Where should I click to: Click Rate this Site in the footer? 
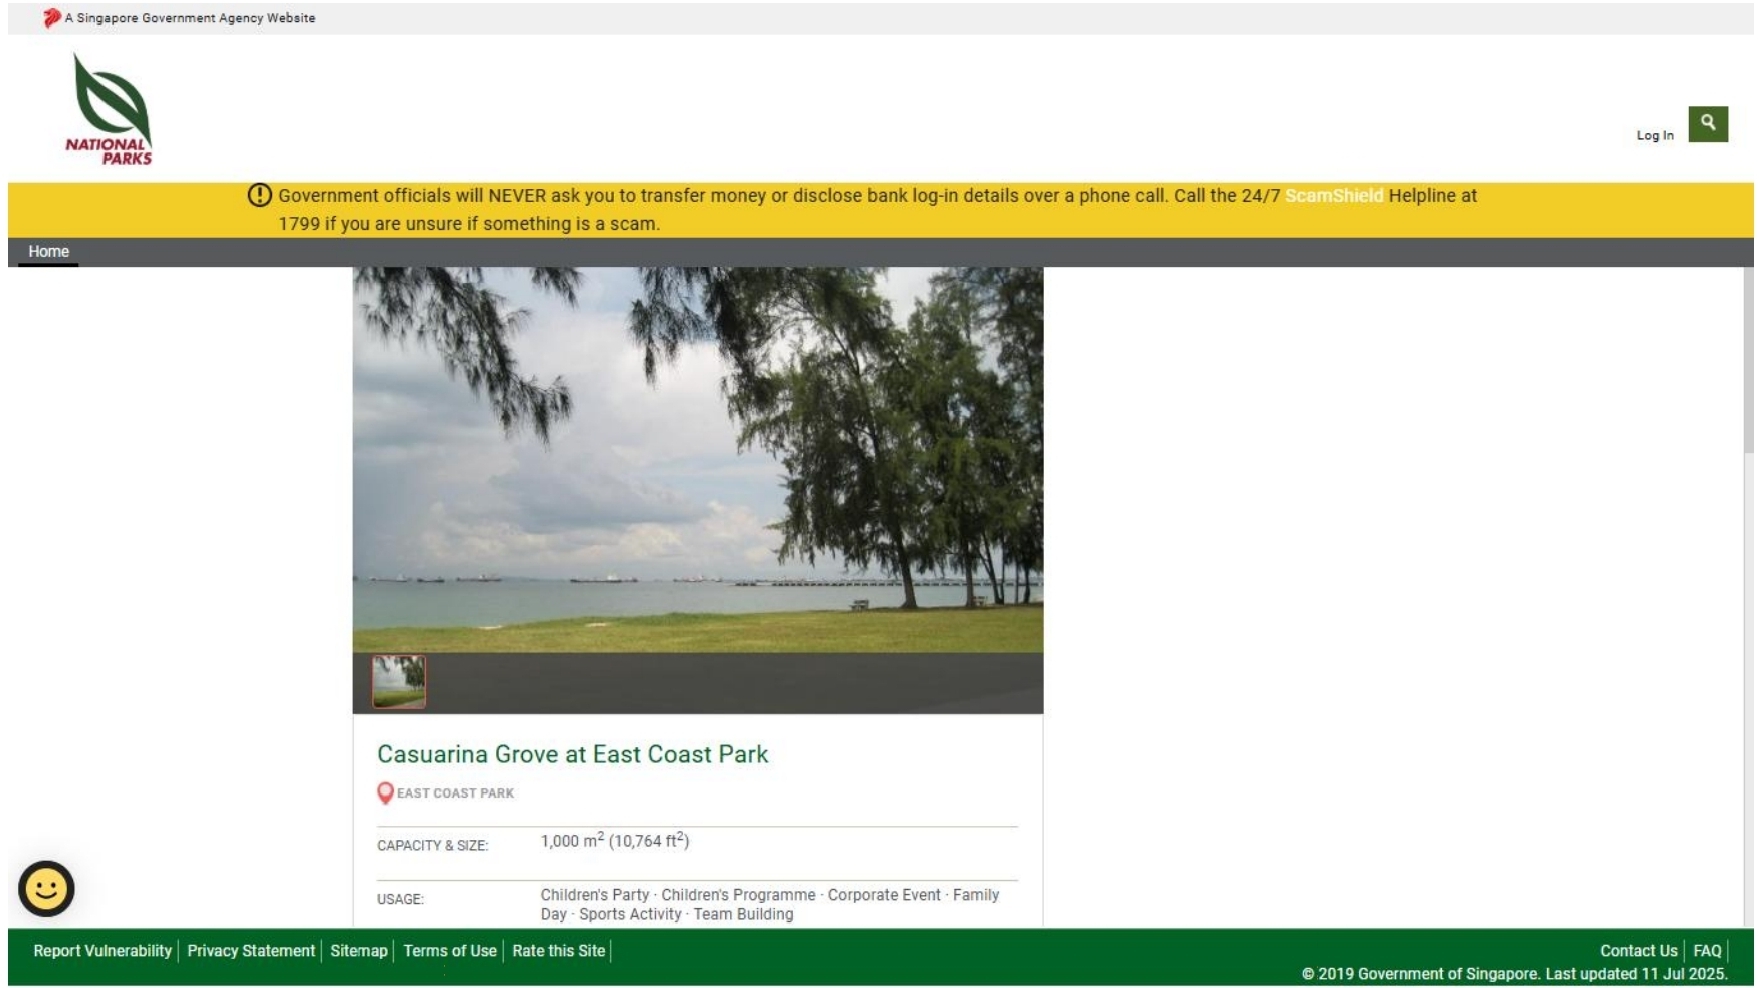pyautogui.click(x=558, y=951)
